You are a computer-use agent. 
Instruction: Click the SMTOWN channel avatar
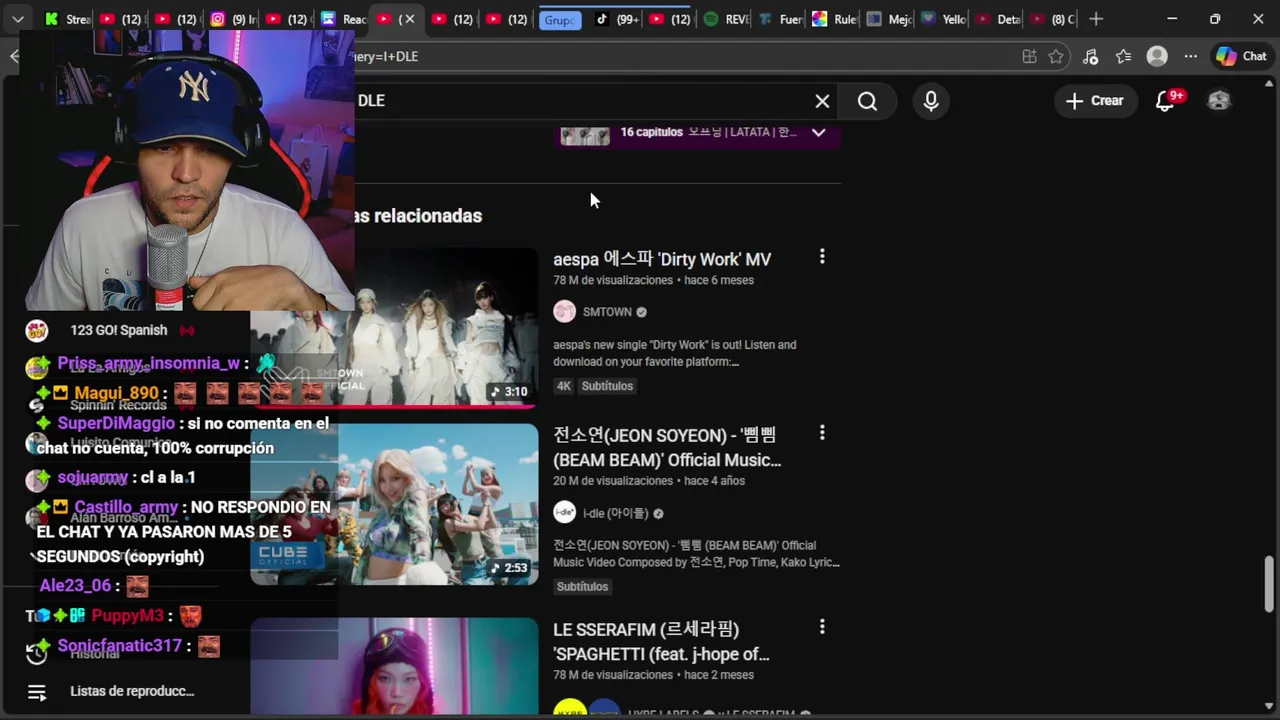tap(565, 312)
